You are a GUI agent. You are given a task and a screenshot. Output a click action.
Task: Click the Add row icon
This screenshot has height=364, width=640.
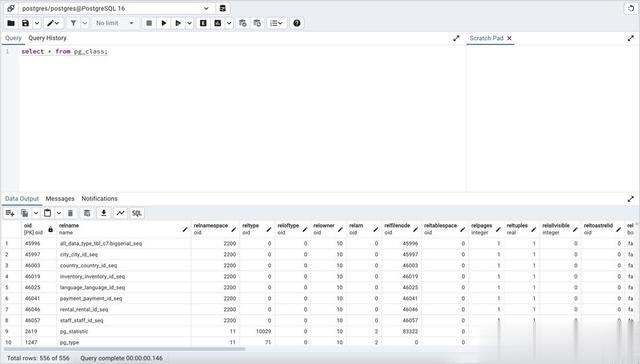10,213
